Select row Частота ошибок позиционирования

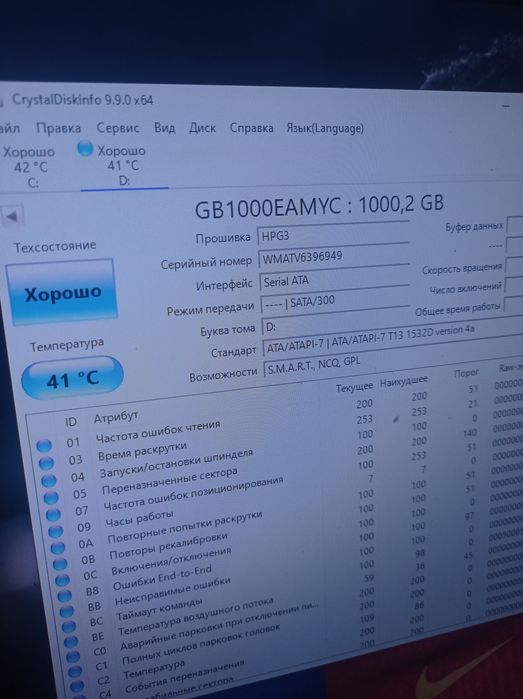(x=194, y=493)
